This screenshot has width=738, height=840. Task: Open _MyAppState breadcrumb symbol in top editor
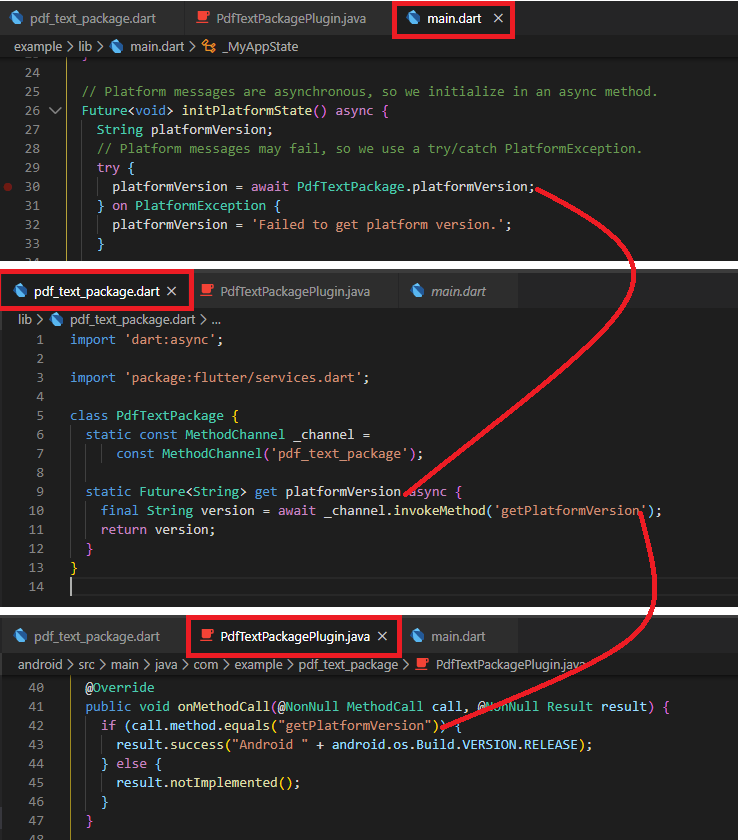(x=260, y=47)
